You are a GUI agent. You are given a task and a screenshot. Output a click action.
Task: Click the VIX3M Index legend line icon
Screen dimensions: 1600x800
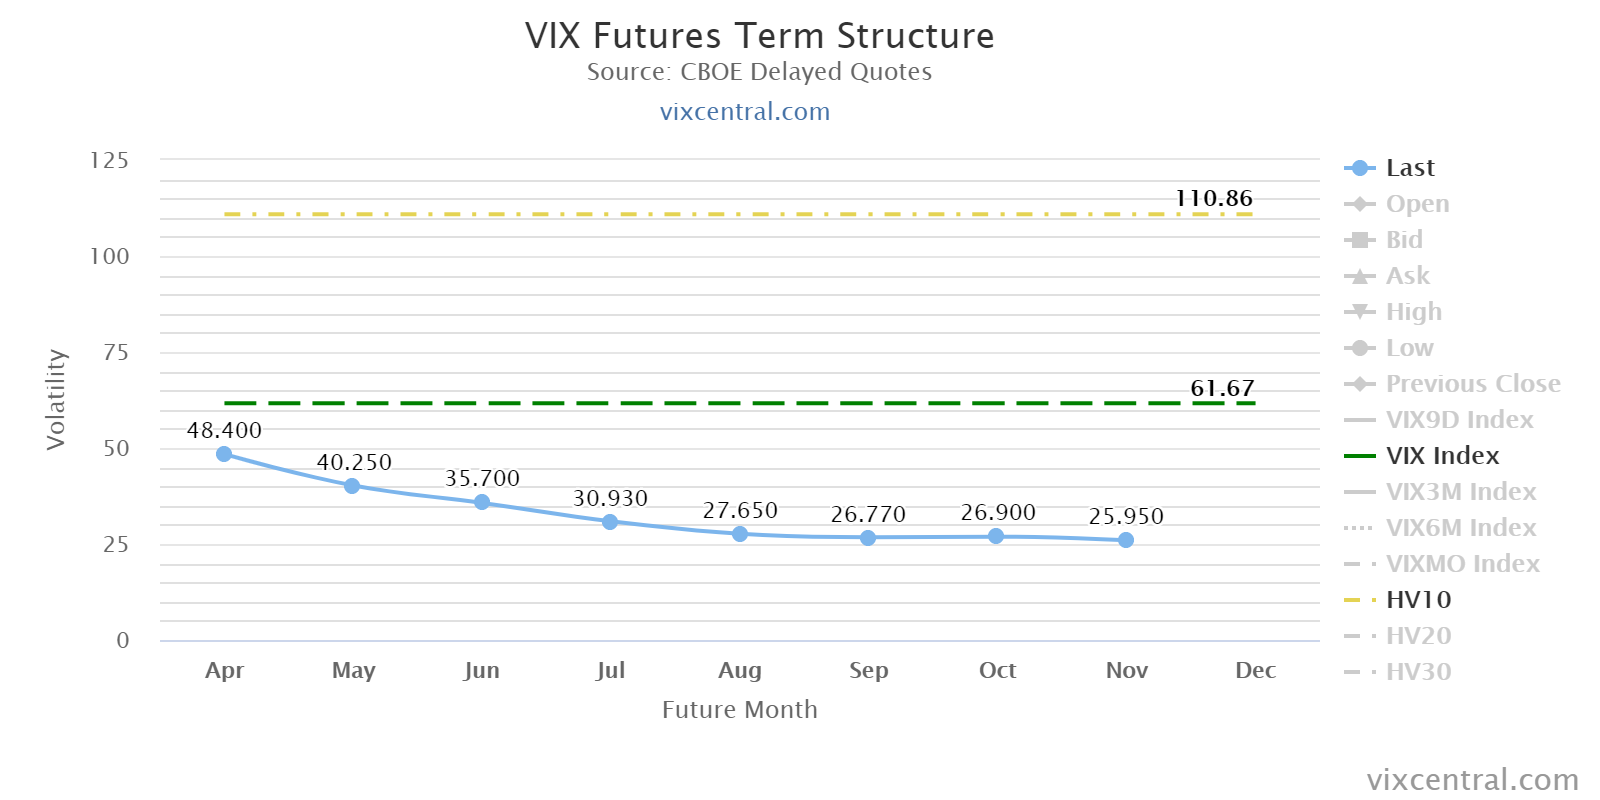click(1359, 492)
